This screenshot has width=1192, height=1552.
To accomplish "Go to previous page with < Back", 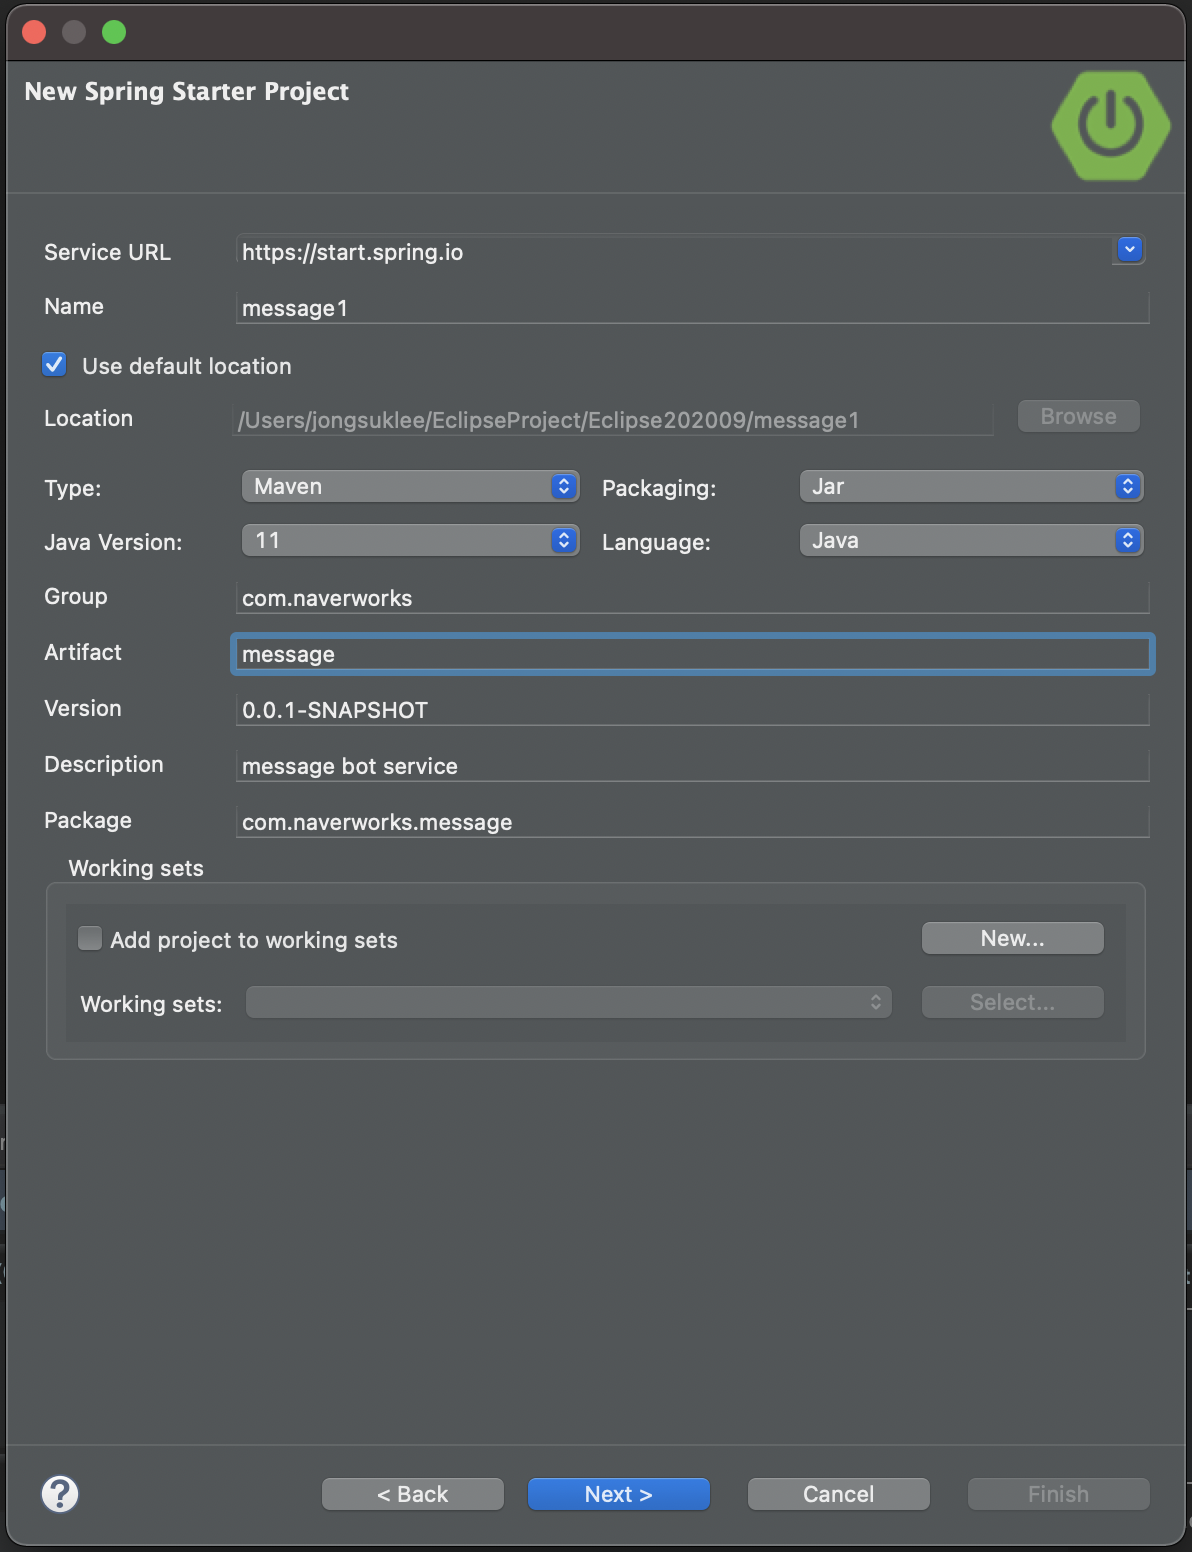I will [413, 1494].
